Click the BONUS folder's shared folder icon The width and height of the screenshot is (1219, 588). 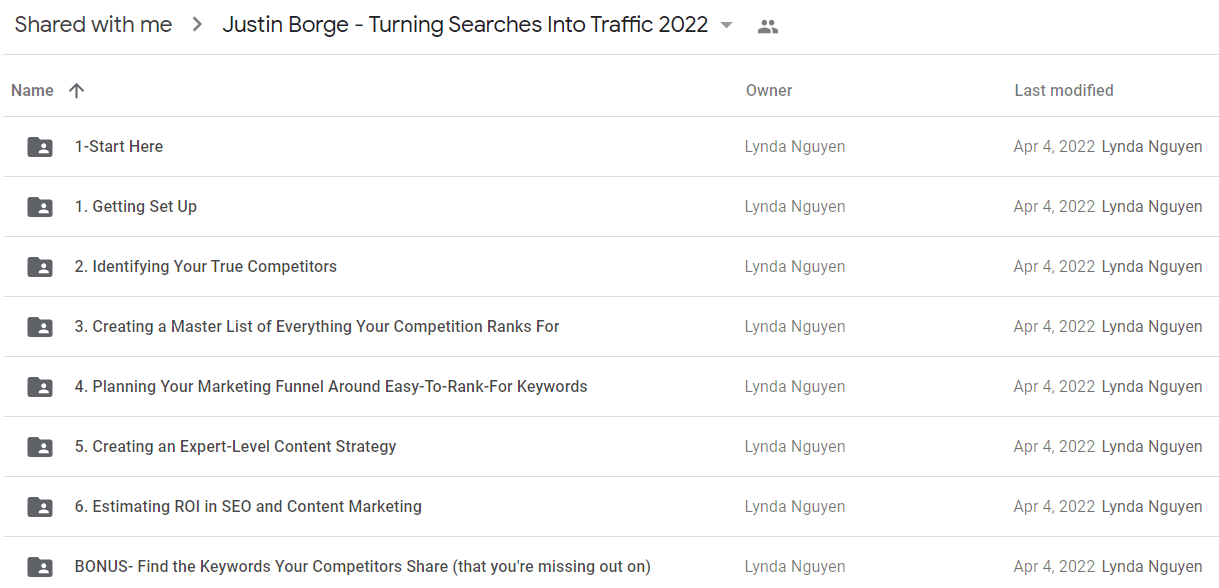coord(40,567)
